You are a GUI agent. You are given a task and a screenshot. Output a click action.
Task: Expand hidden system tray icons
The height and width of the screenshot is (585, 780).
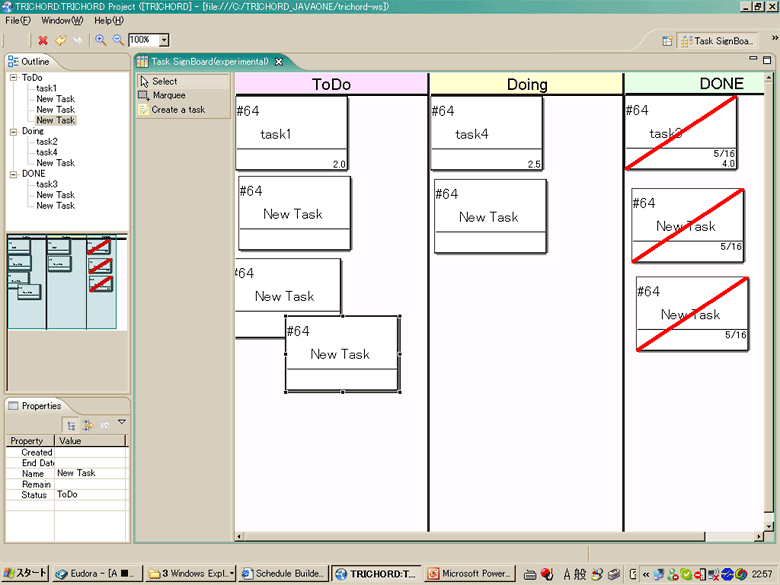[646, 574]
